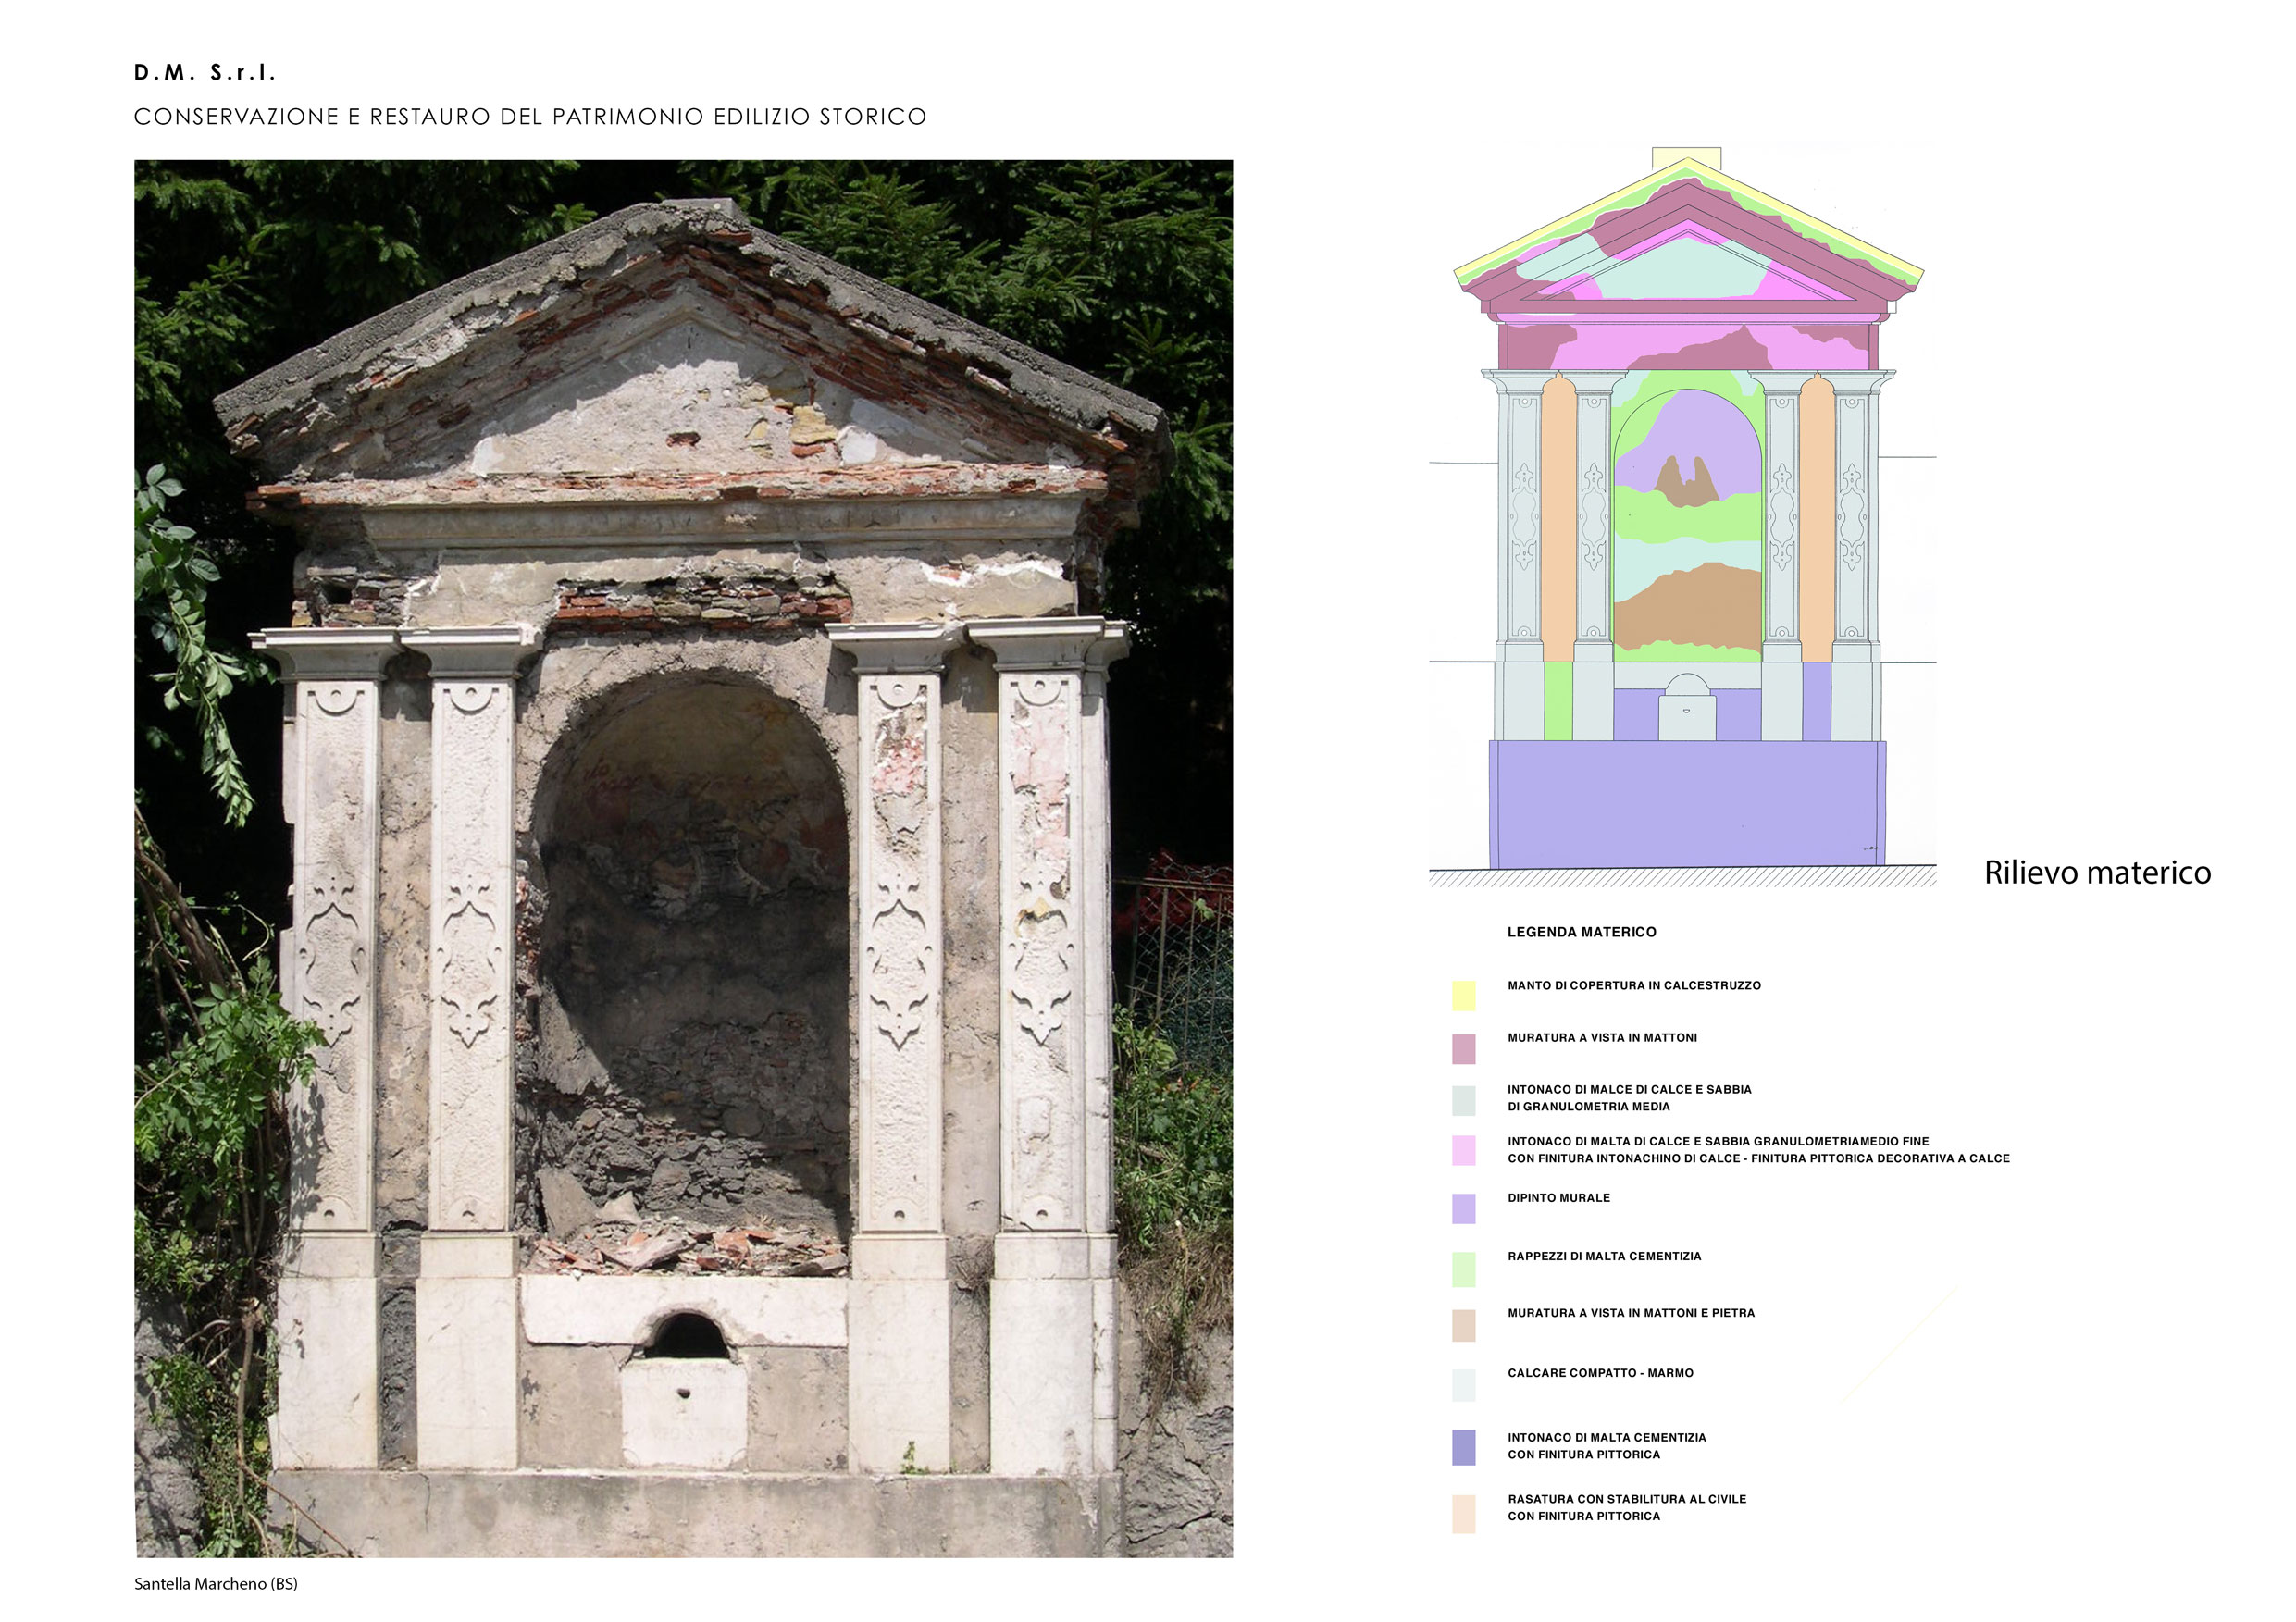Click the Intonaco Granulometria Media grey swatch

[1463, 1100]
